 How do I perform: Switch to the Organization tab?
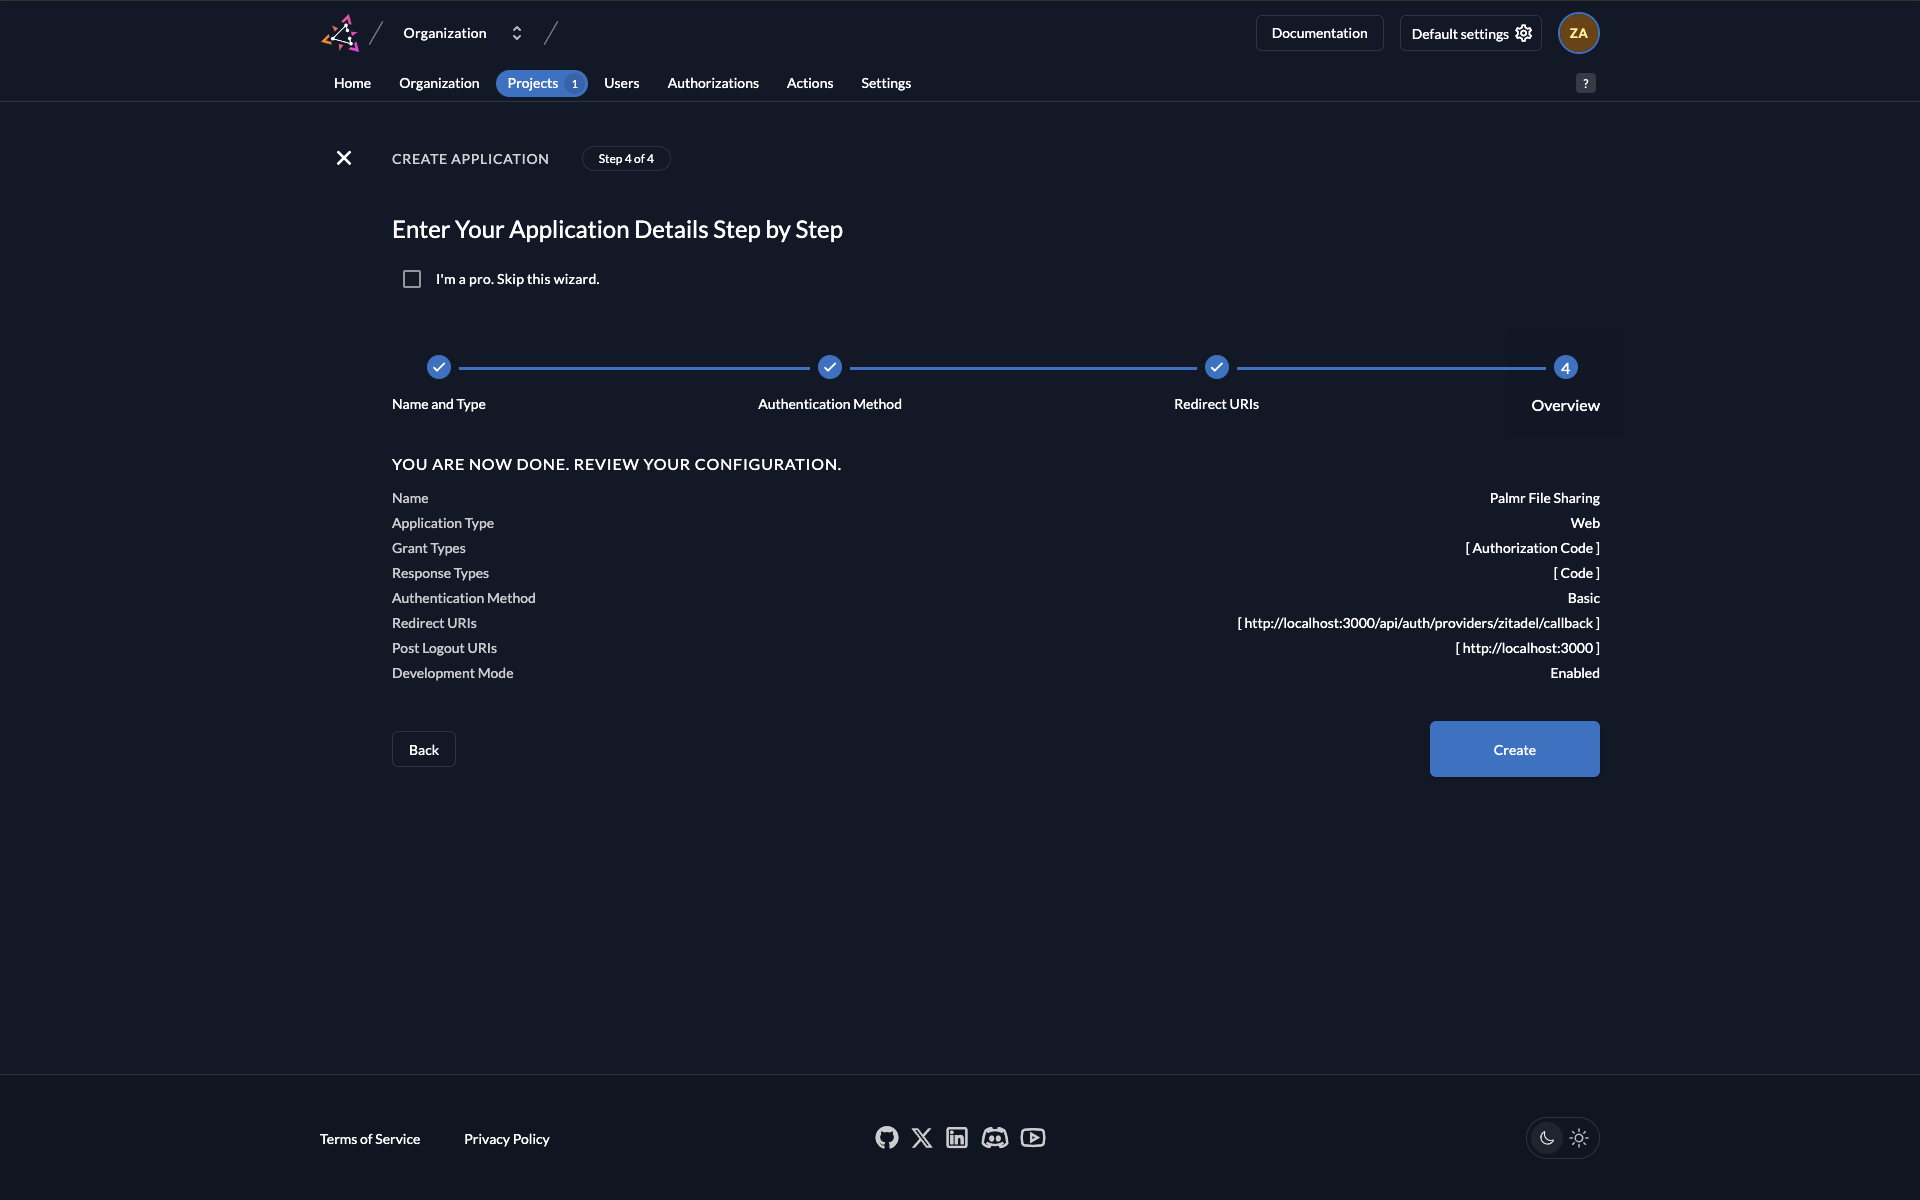coord(439,83)
